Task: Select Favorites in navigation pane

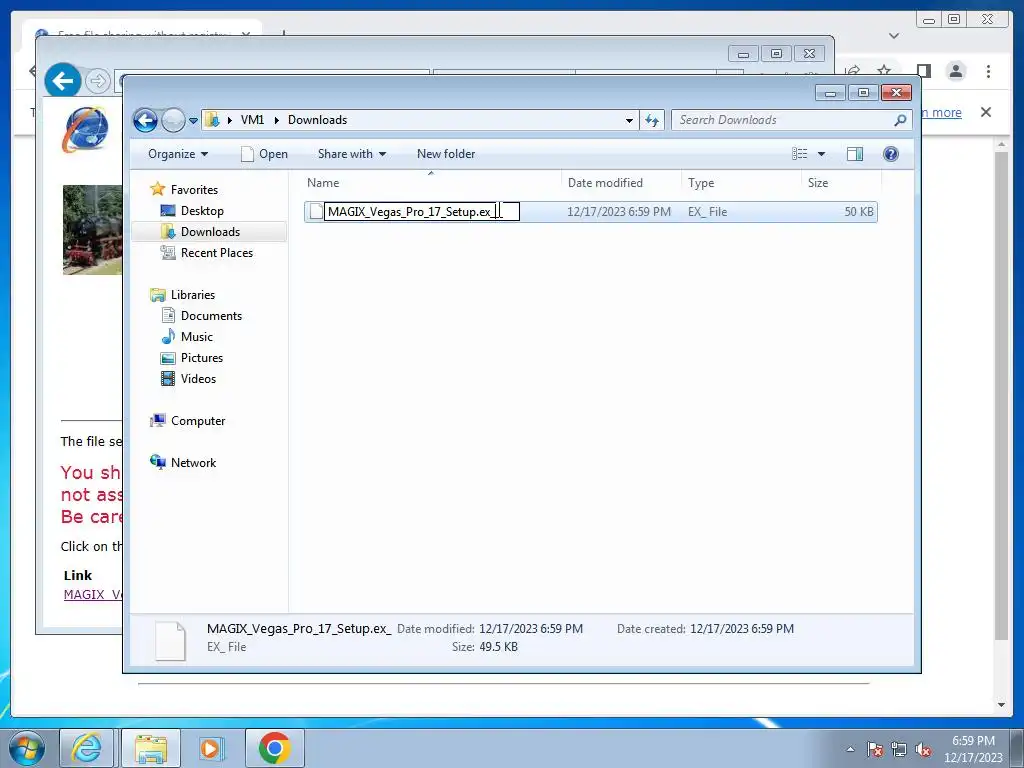Action: pos(194,189)
